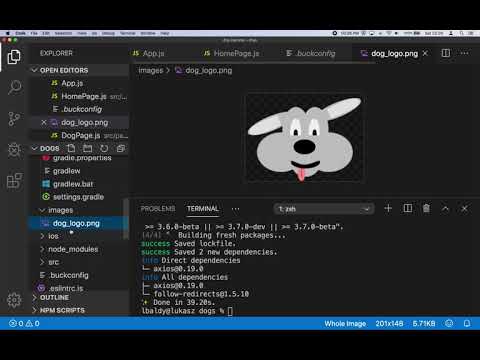Viewport: 480px width, 360px height.
Task: Open editor More Actions ellipsis menu
Action: (x=464, y=53)
